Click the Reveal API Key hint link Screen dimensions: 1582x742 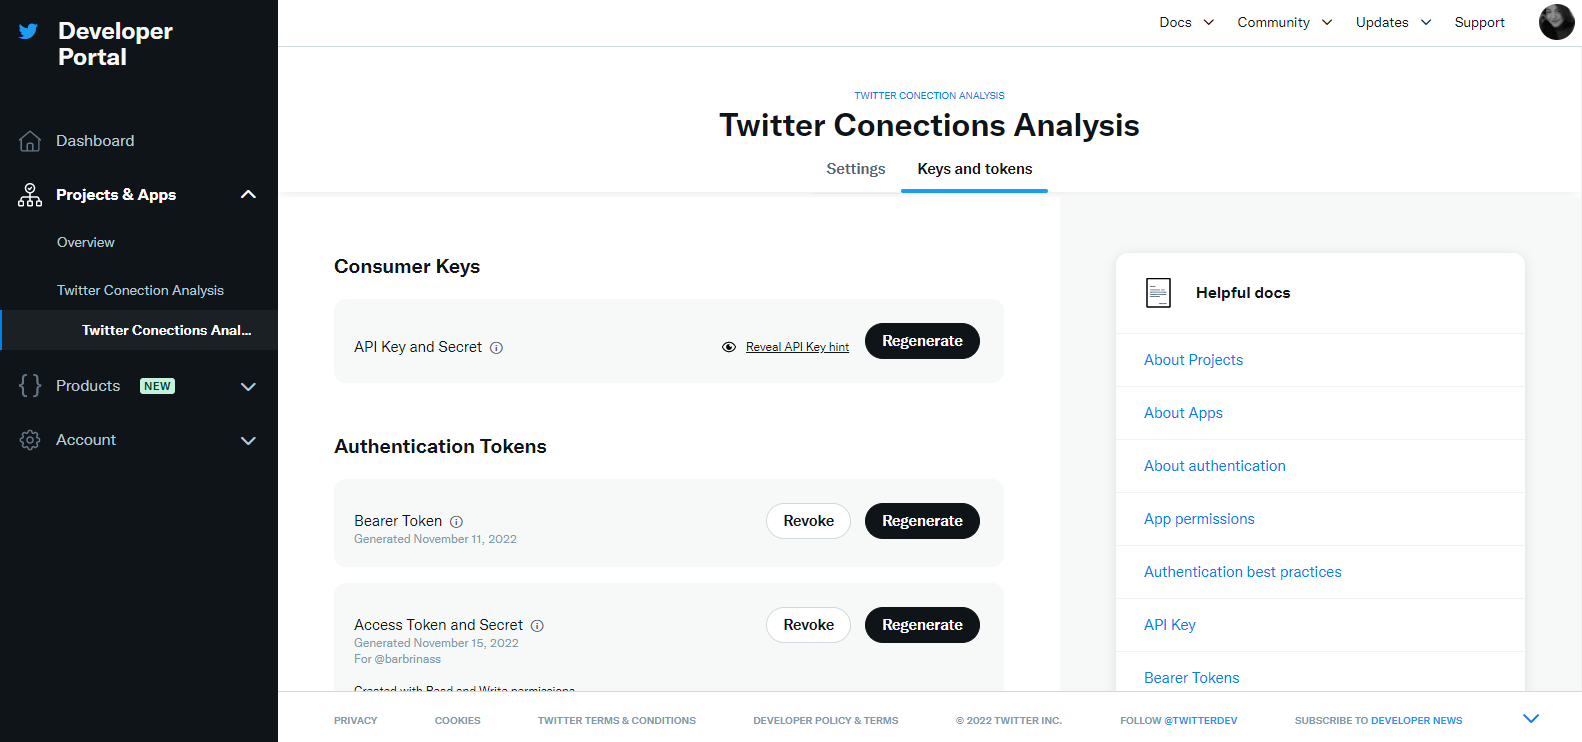[797, 347]
